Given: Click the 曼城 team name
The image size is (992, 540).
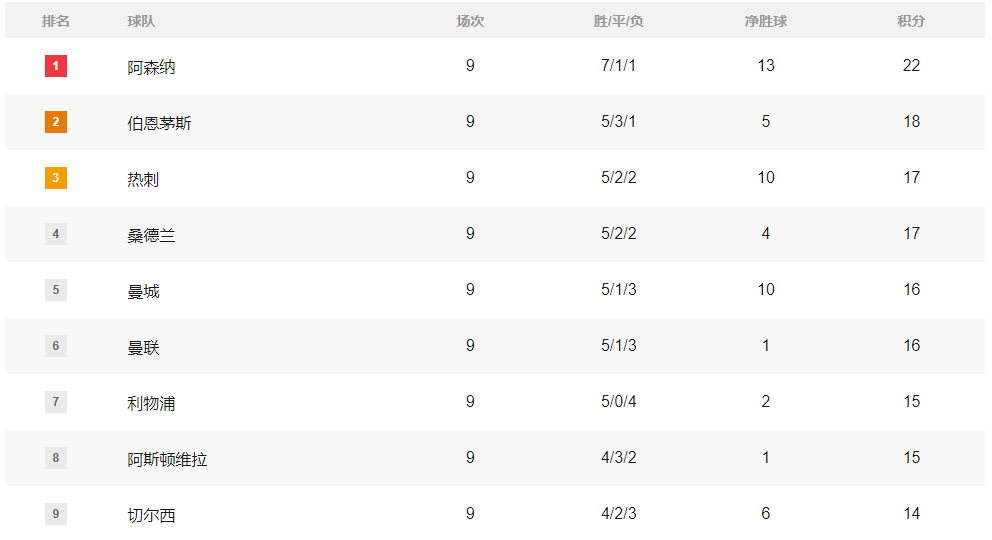Looking at the screenshot, I should coord(143,292).
